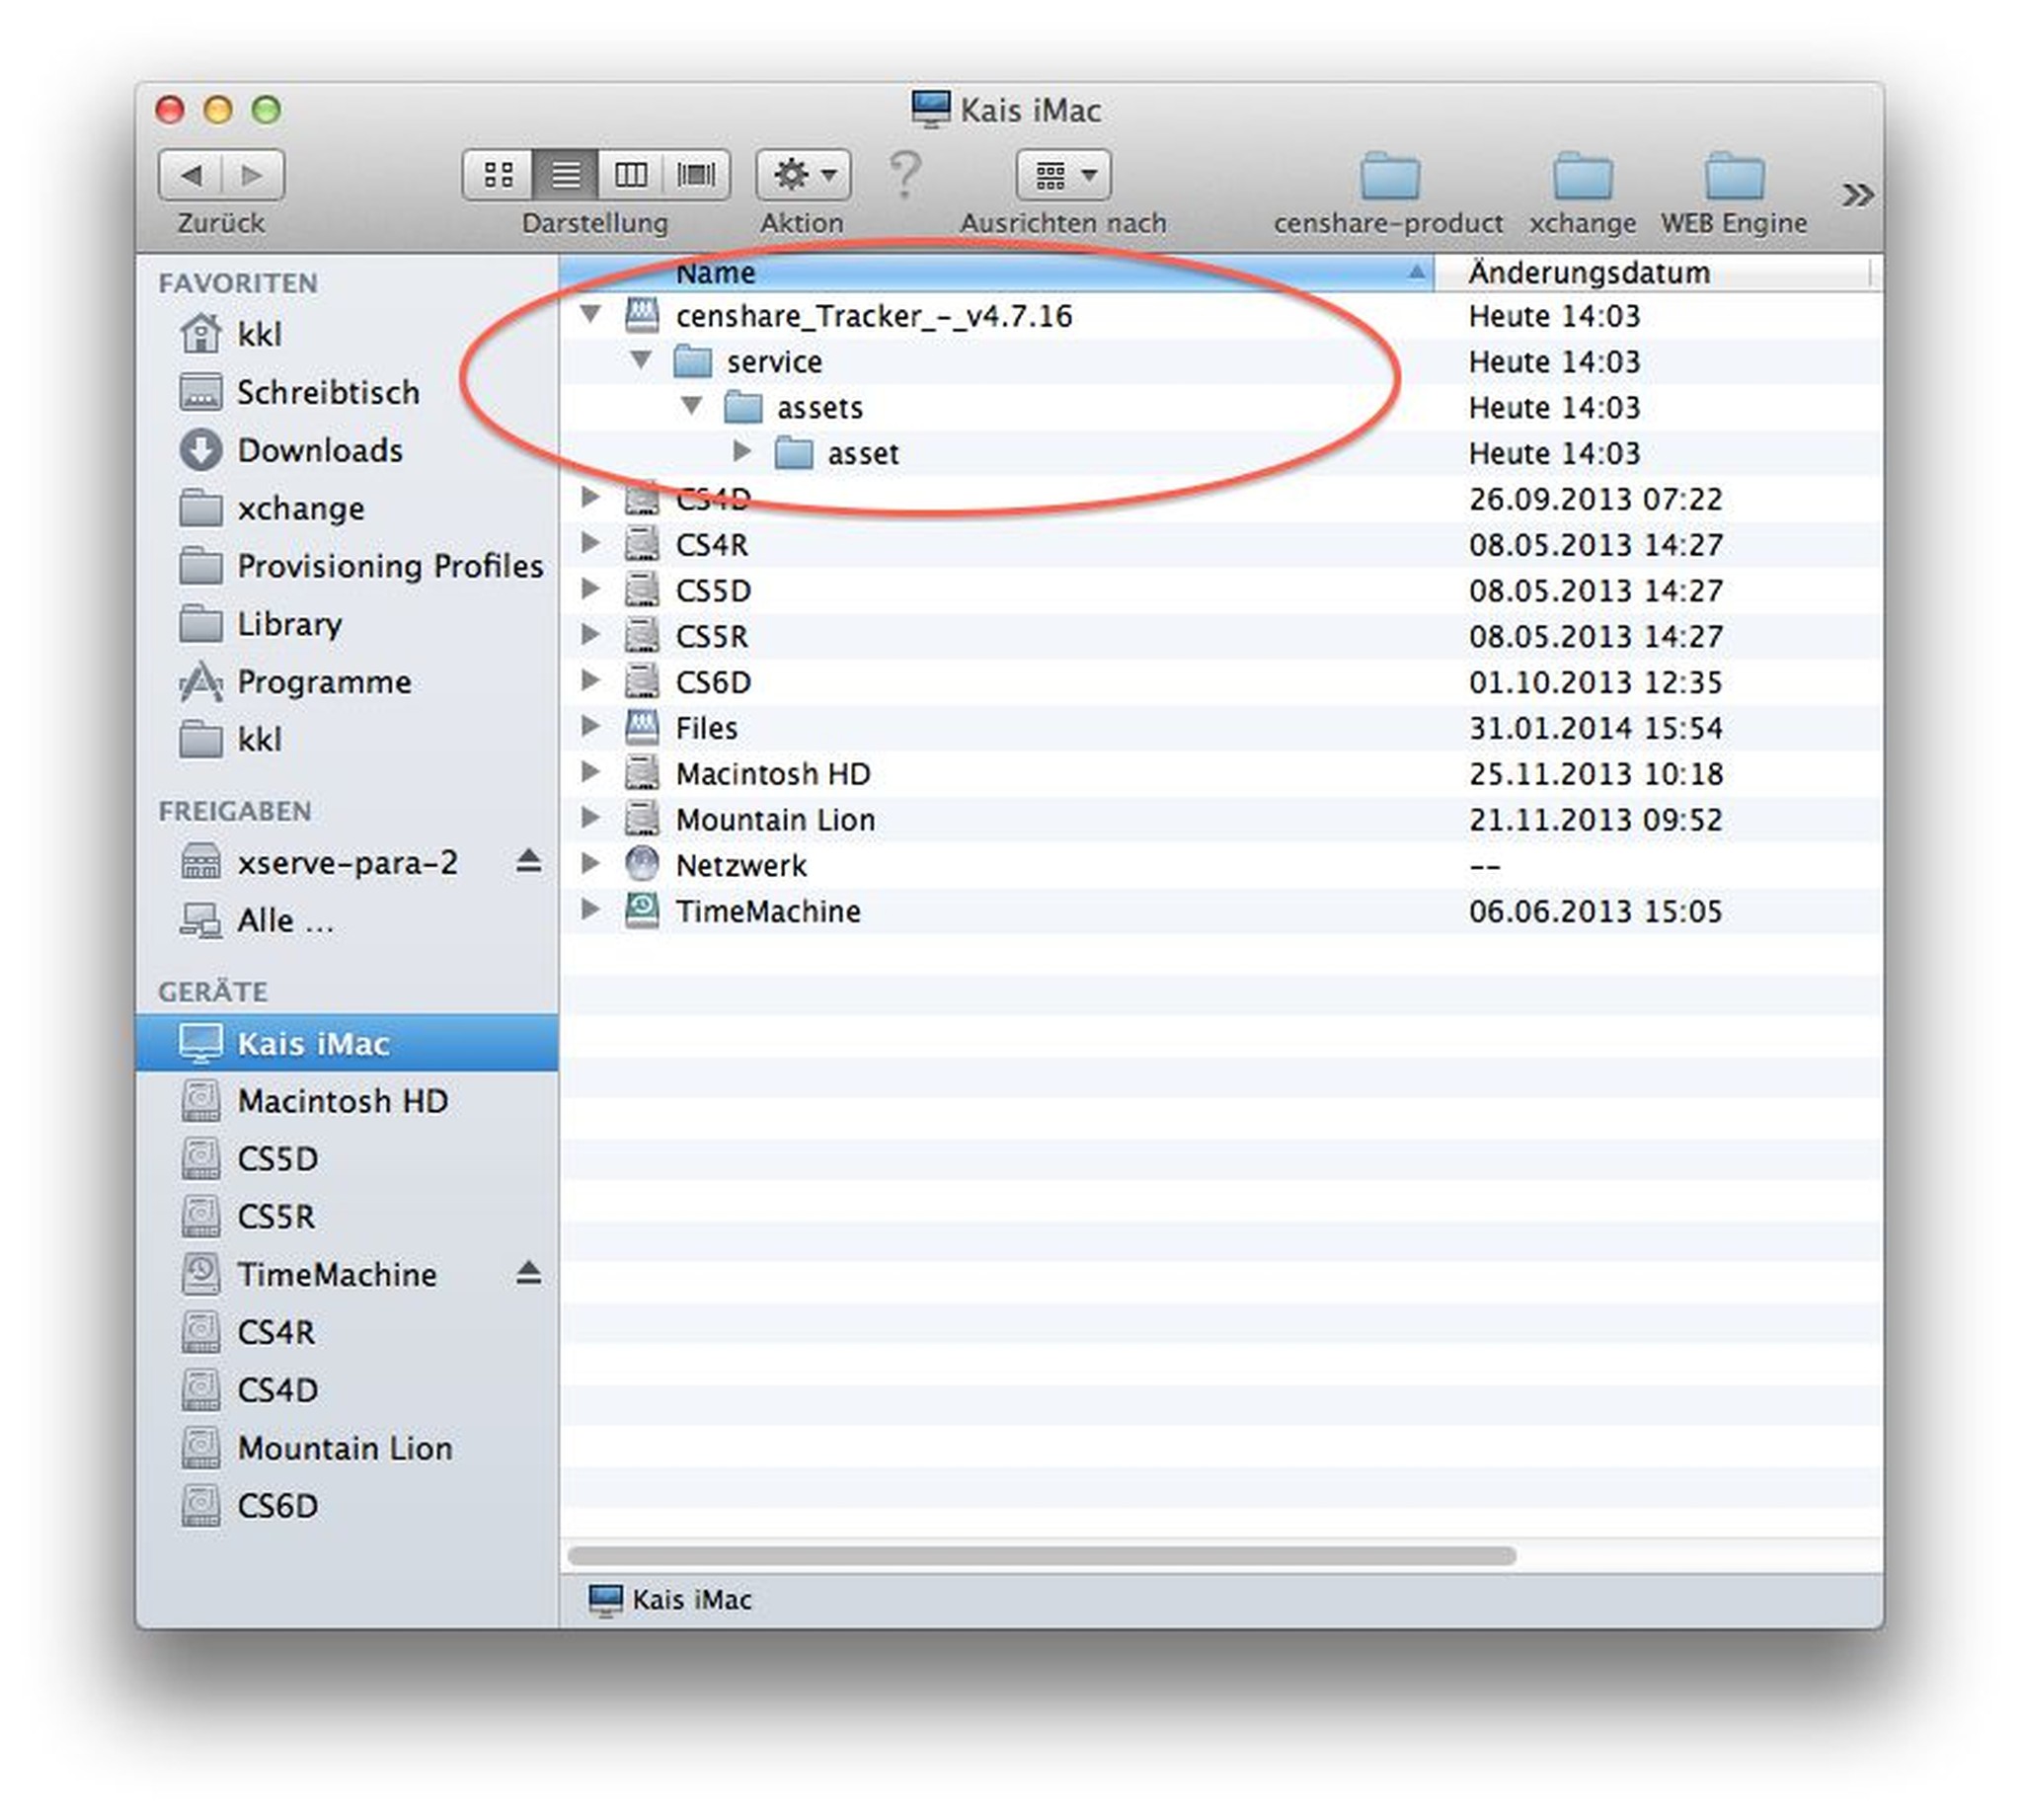The width and height of the screenshot is (2022, 1820).
Task: Switch to Cover Flow view
Action: click(x=696, y=175)
